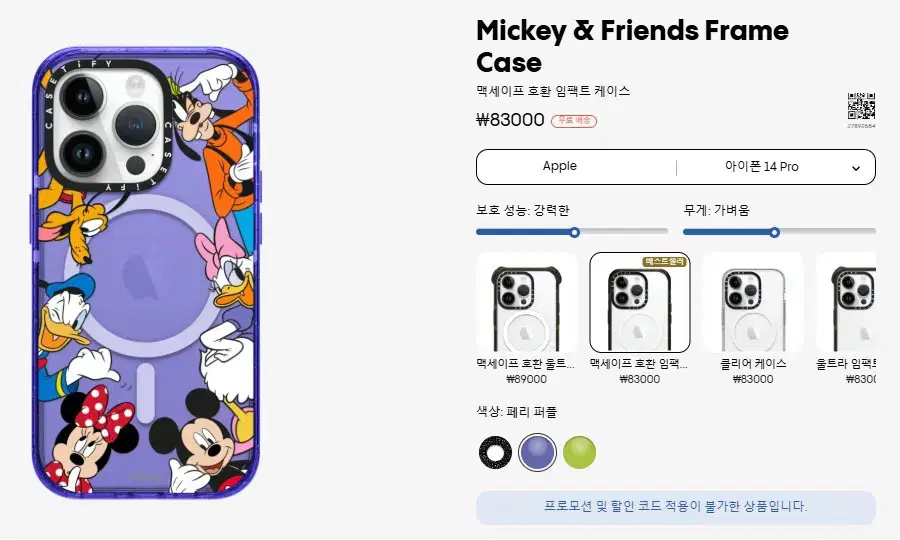This screenshot has height=540, width=900.
Task: Click the MagSafe Impact case subtitle text
Action: 553,91
